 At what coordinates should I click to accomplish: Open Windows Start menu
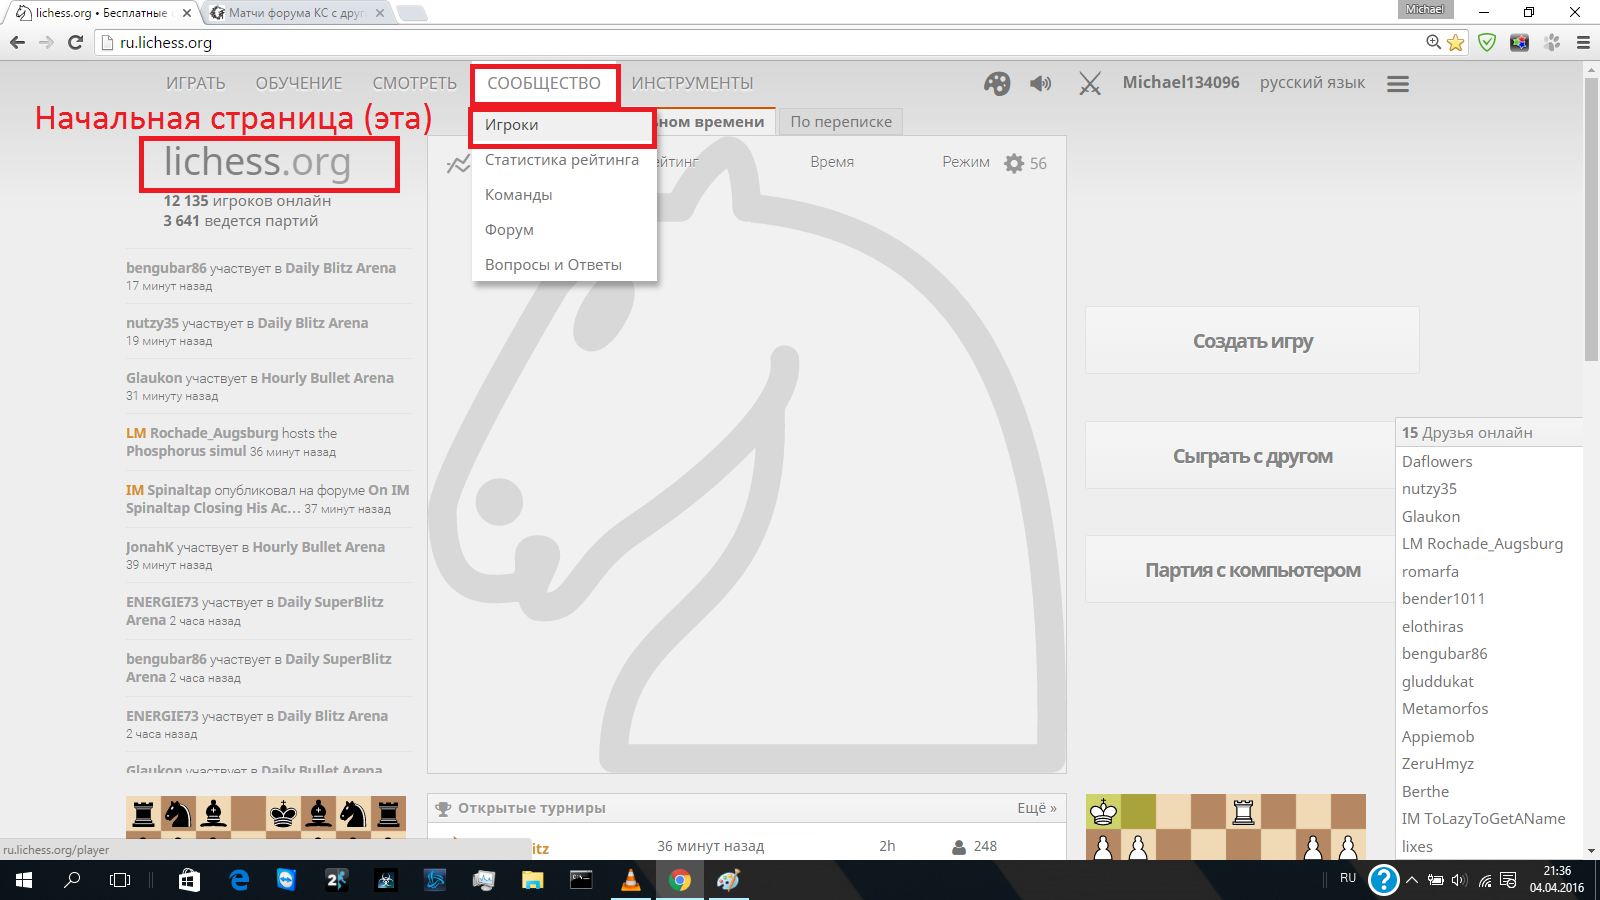pyautogui.click(x=24, y=880)
